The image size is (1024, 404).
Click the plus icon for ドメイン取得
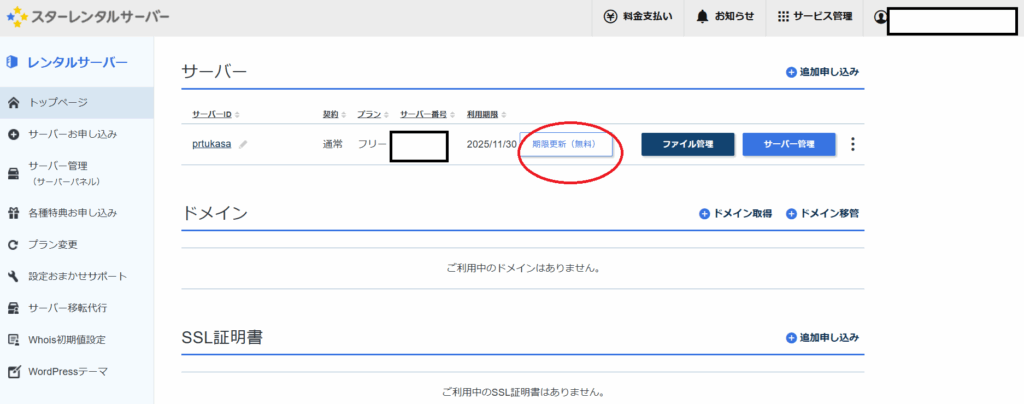704,214
